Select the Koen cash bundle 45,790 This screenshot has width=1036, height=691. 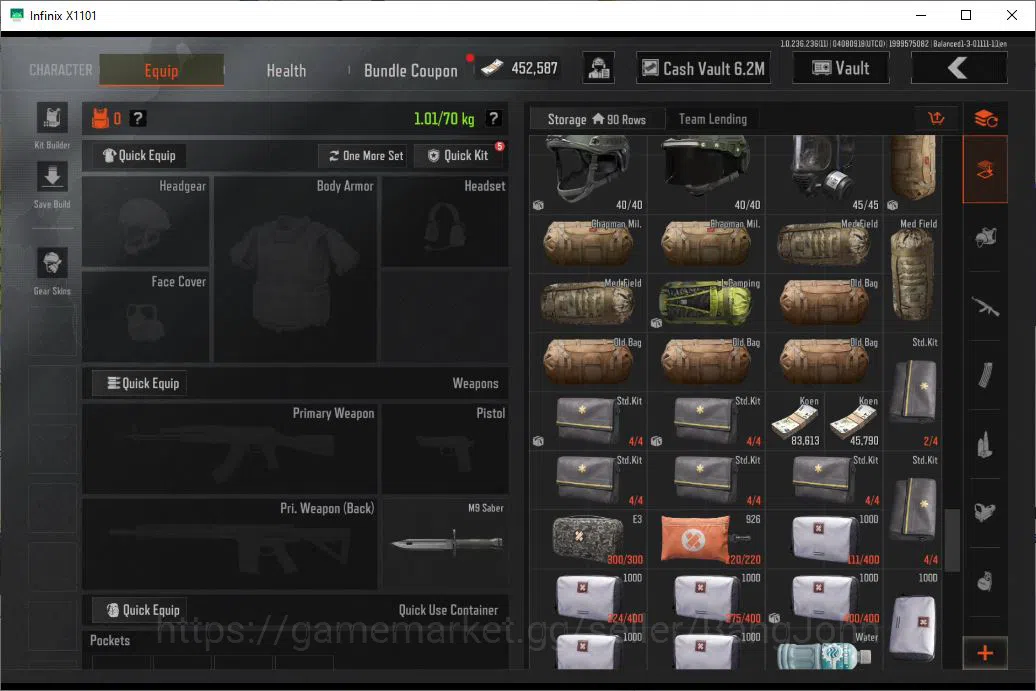point(854,421)
